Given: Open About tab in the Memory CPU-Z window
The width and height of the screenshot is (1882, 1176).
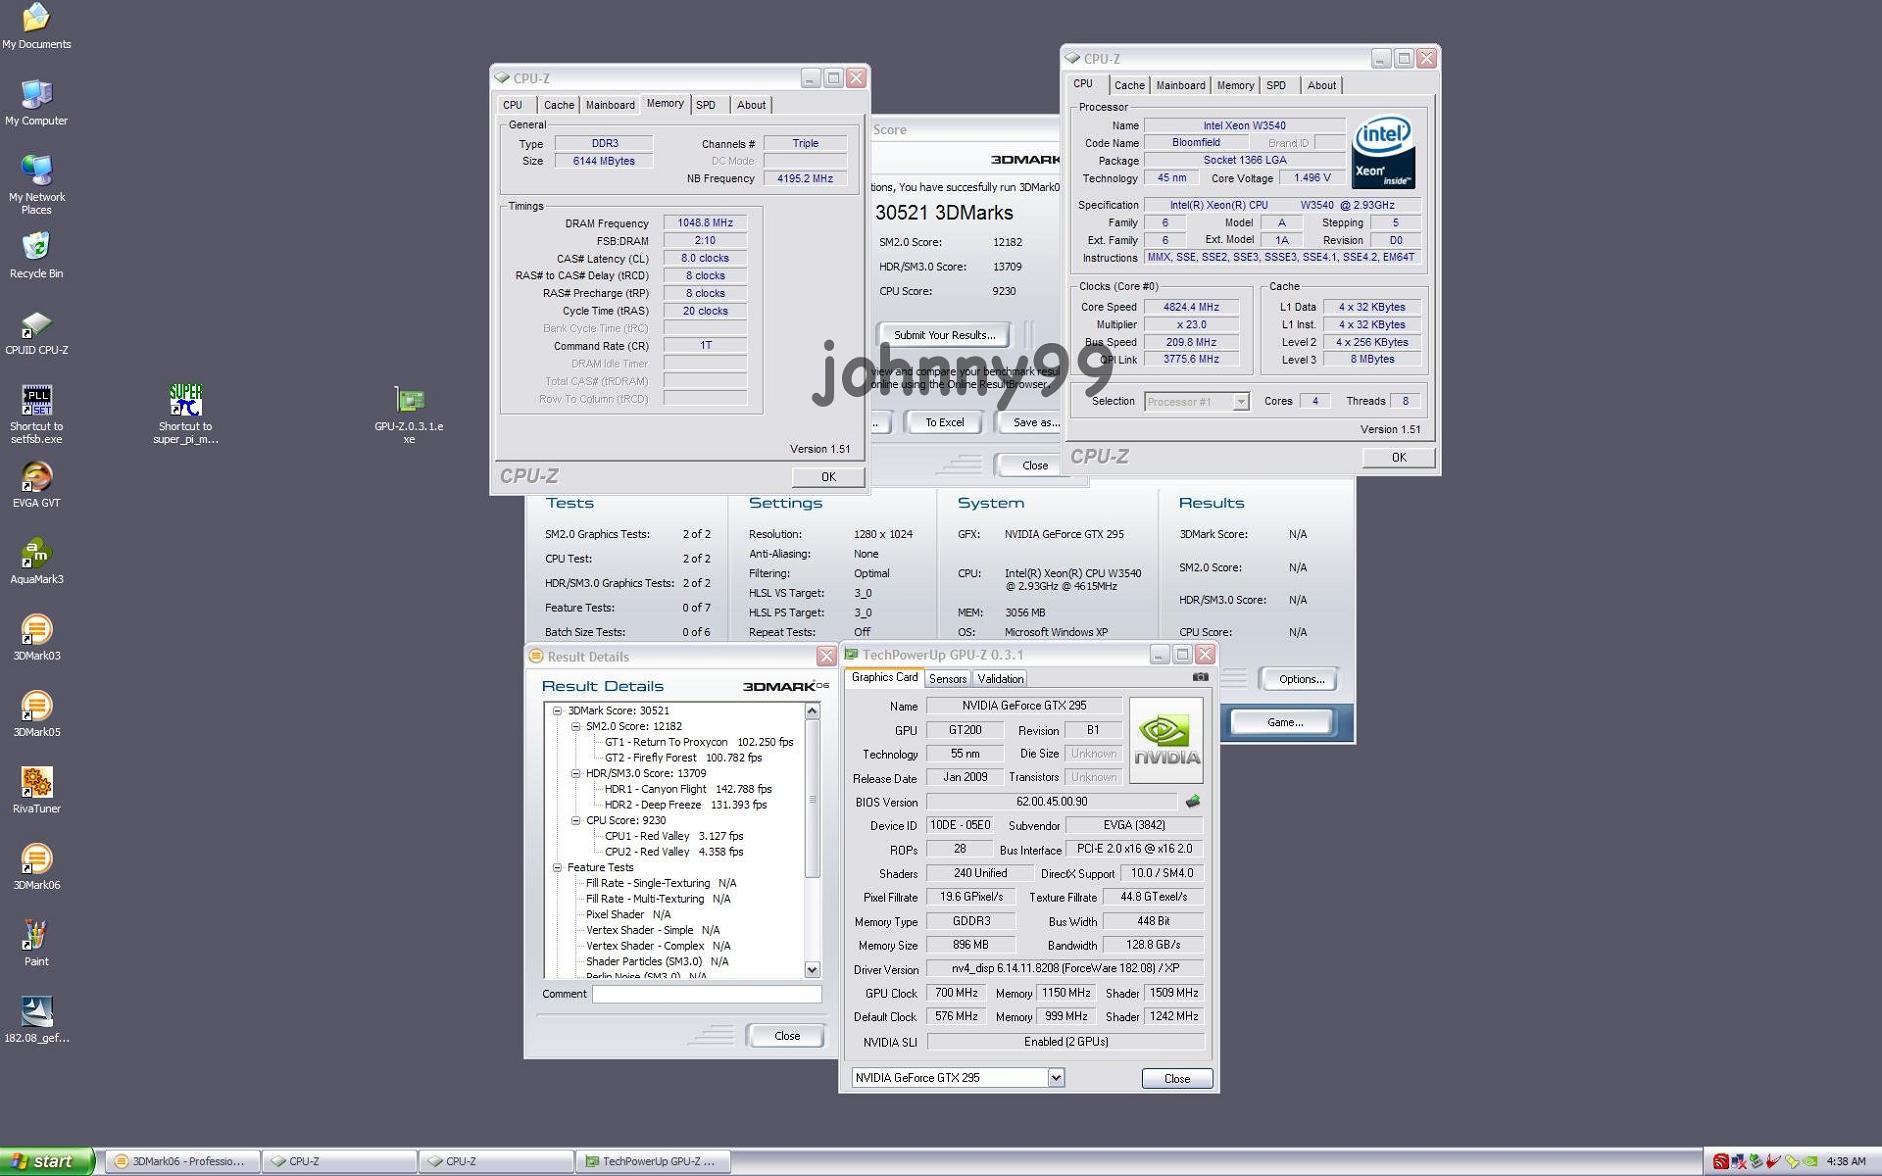Looking at the screenshot, I should (x=751, y=105).
